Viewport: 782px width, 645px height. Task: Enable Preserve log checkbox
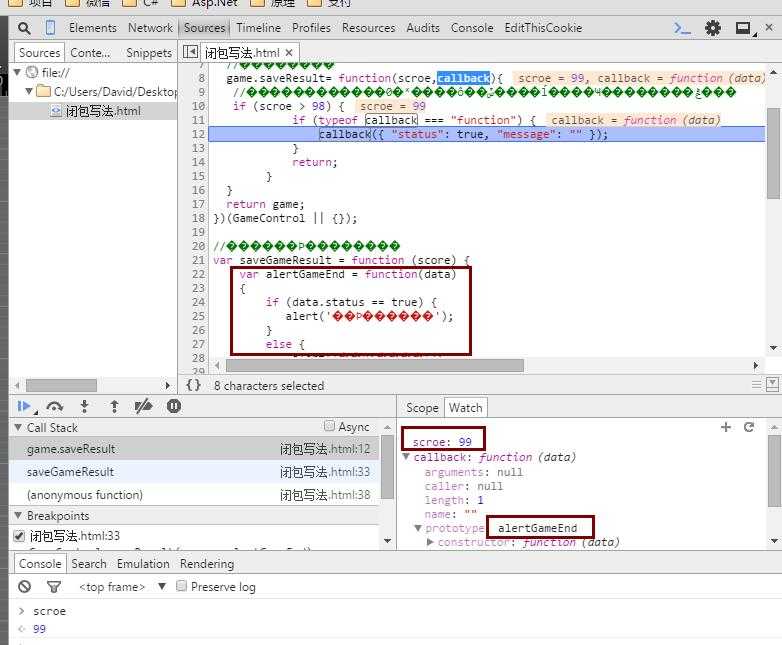coord(182,586)
